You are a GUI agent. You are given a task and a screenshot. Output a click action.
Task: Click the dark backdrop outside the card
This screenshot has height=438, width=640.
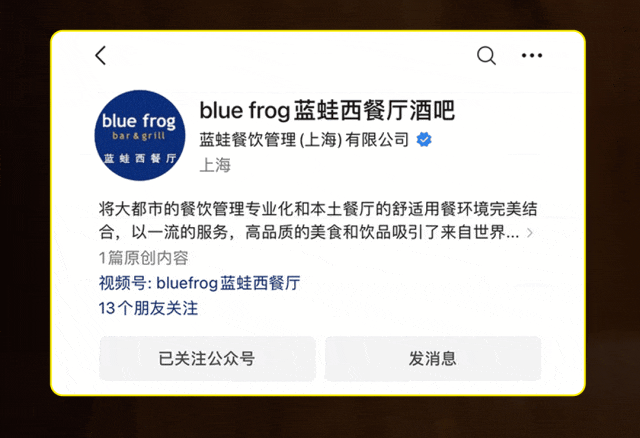[320, 418]
